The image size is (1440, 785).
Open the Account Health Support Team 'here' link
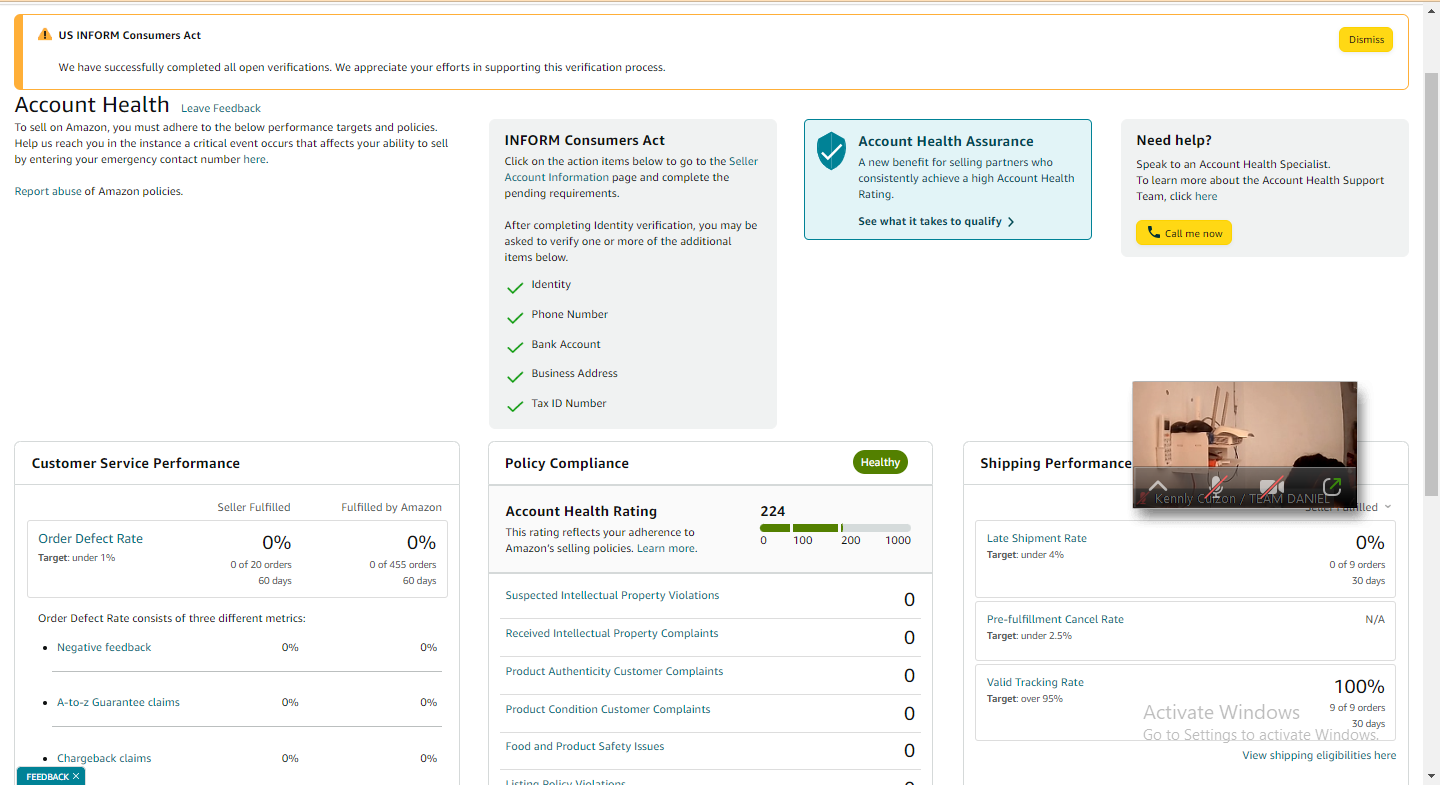click(x=1206, y=196)
